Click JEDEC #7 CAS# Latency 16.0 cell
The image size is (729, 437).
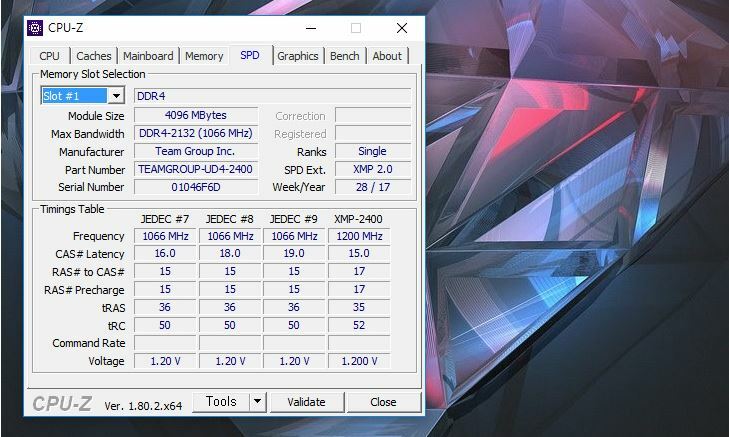(x=165, y=253)
